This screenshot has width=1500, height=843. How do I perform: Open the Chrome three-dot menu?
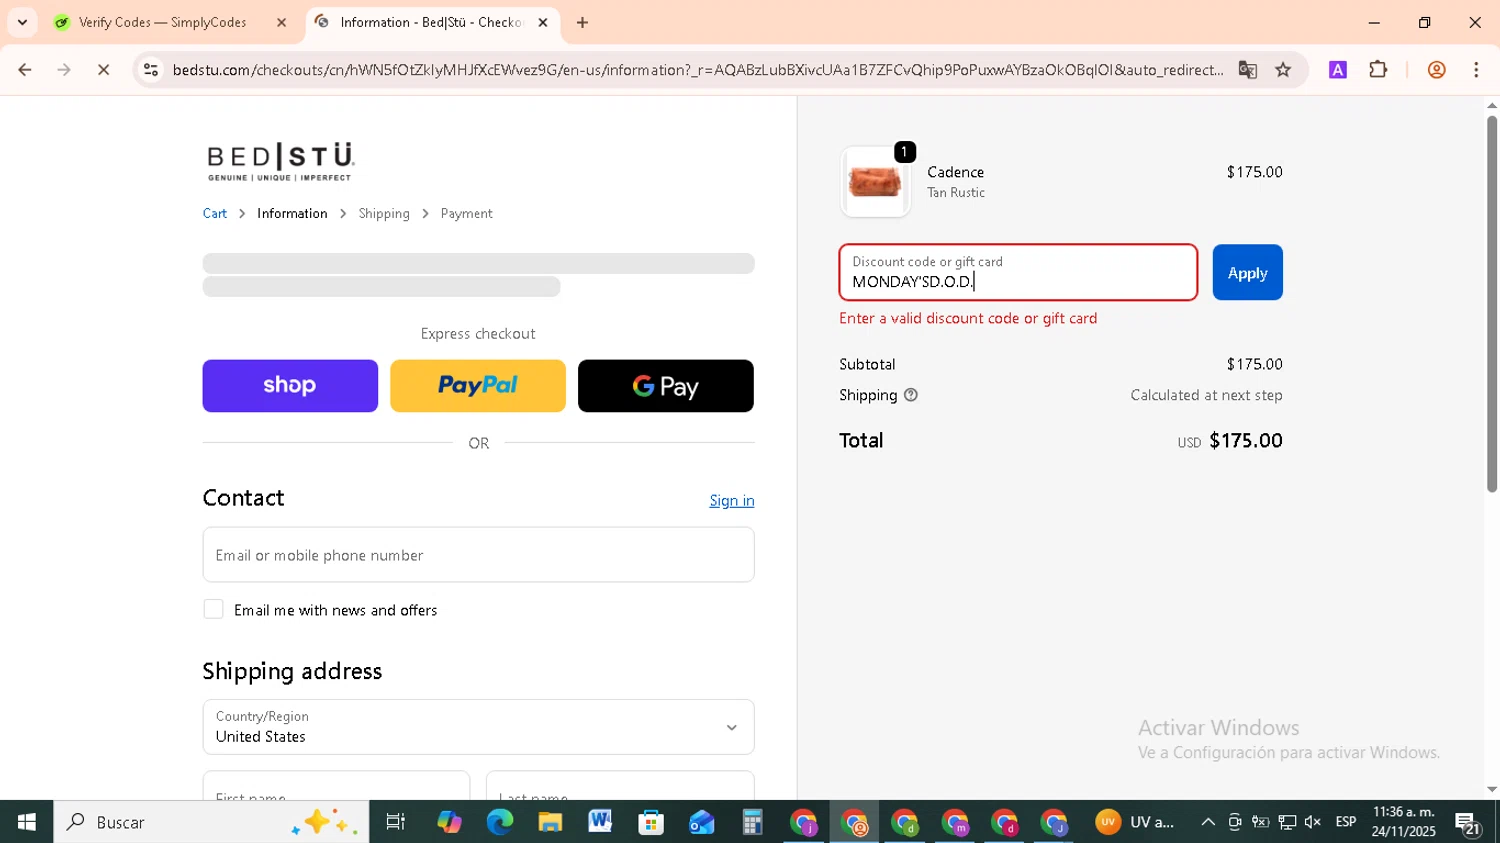[x=1476, y=70]
